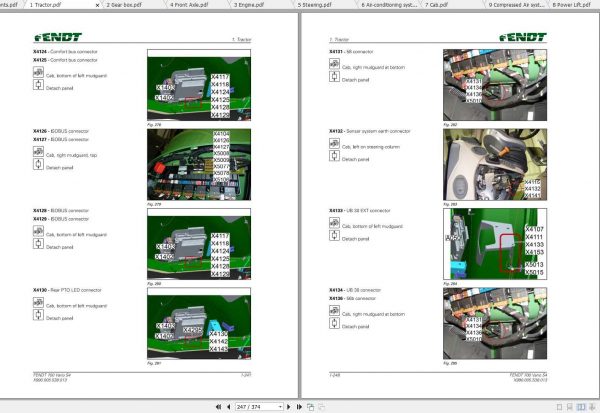Open the page number dropdown arrow
This screenshot has width=600, height=413.
280,406
